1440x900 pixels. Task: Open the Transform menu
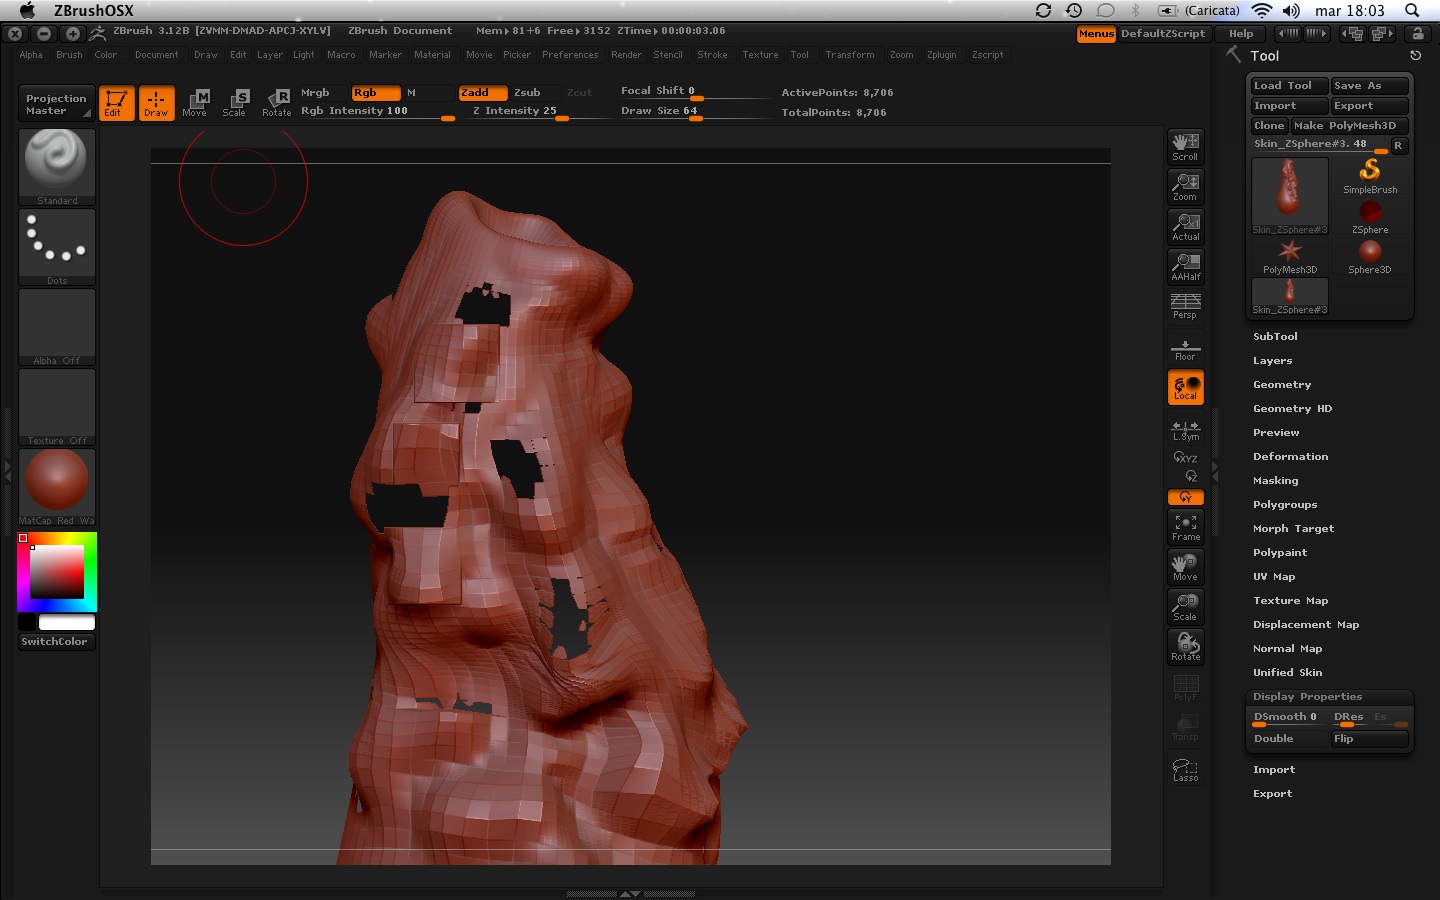(850, 55)
